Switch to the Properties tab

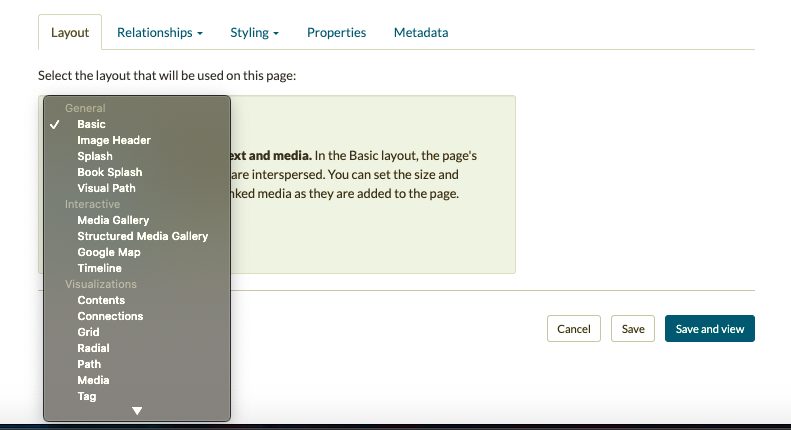pyautogui.click(x=336, y=33)
